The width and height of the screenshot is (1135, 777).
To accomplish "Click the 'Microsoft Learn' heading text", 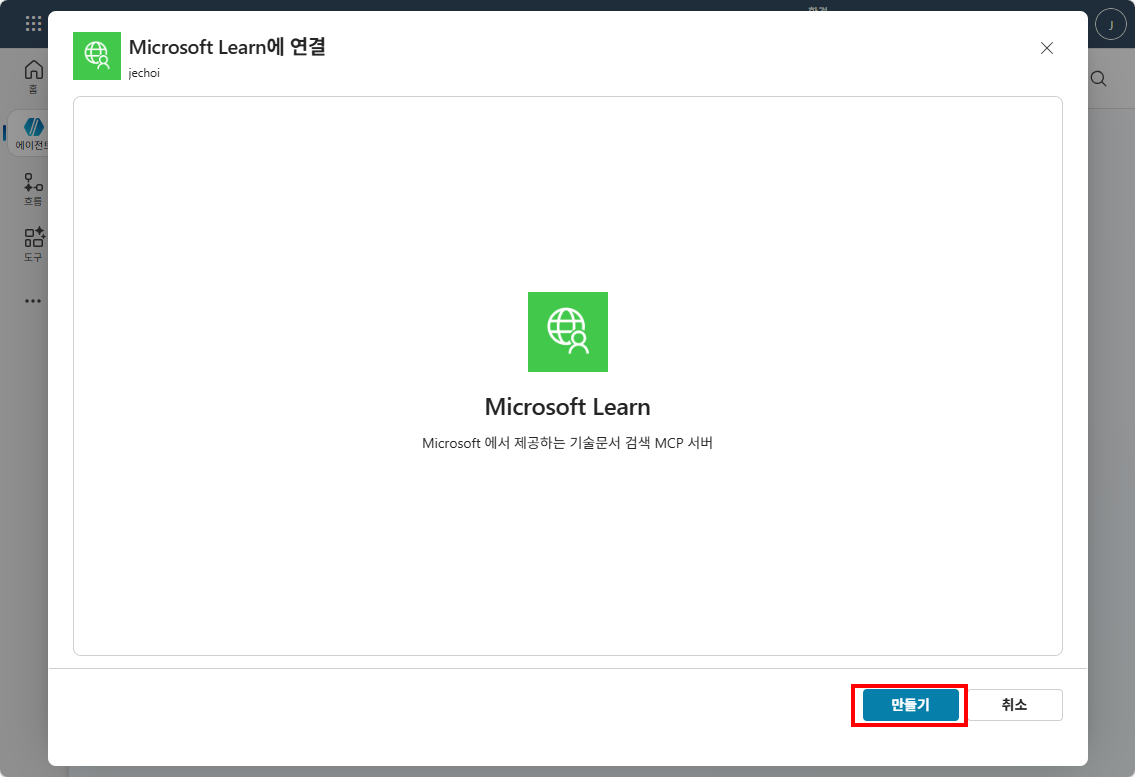I will point(568,407).
